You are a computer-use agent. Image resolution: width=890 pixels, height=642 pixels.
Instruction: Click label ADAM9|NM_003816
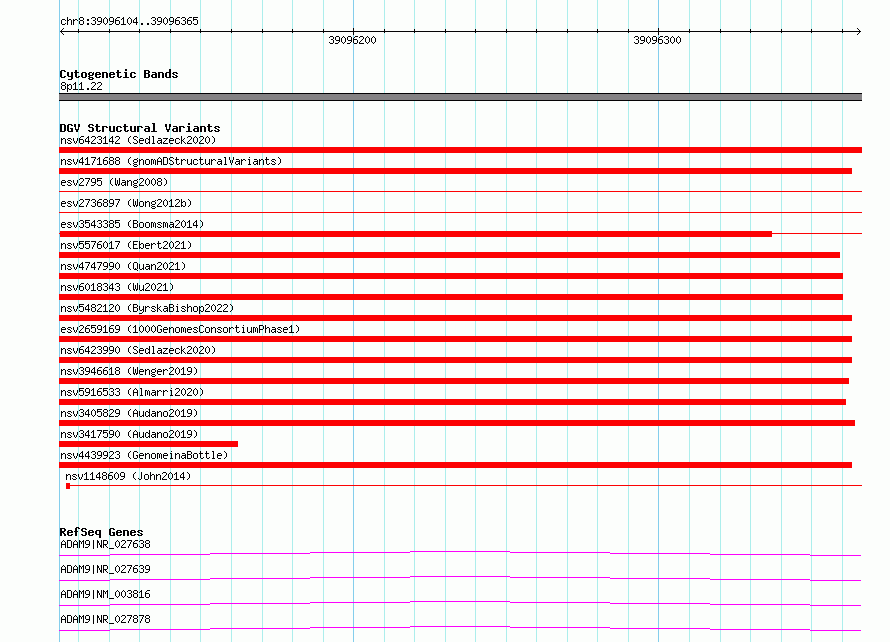106,594
